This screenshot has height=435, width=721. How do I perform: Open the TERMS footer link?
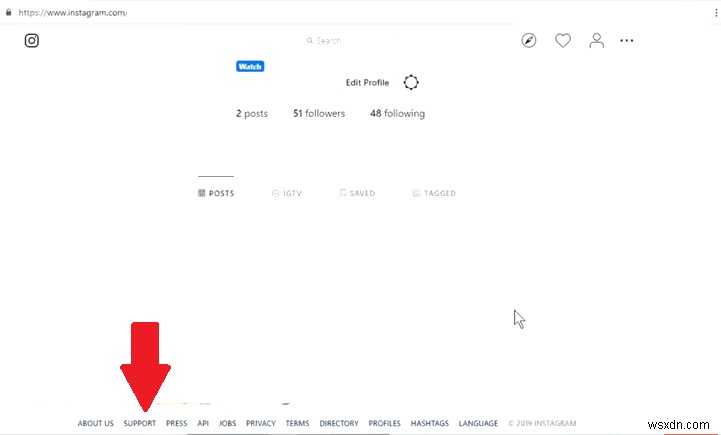click(298, 423)
